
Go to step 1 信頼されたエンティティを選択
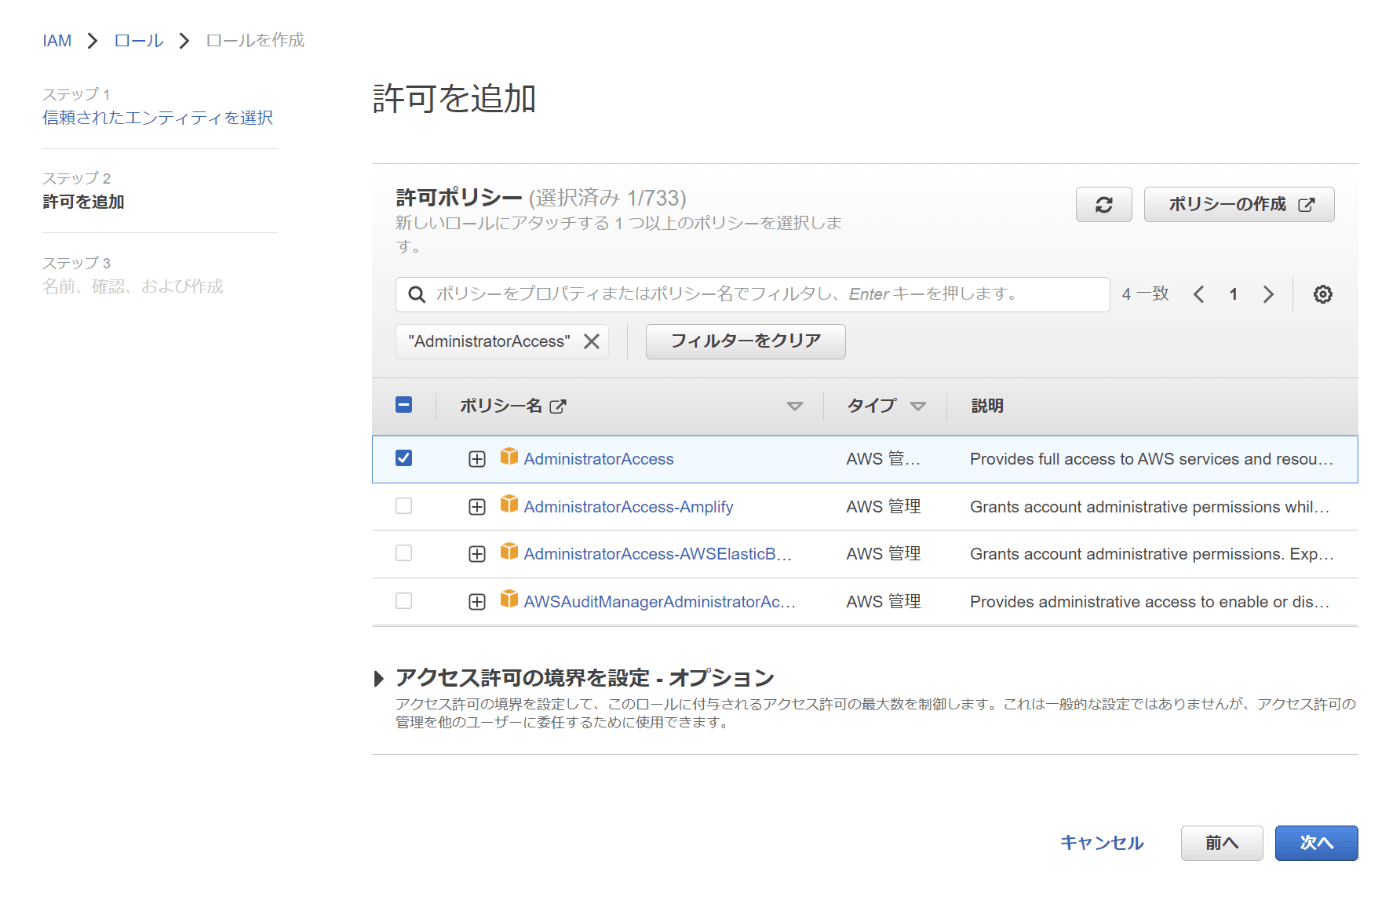(x=158, y=118)
